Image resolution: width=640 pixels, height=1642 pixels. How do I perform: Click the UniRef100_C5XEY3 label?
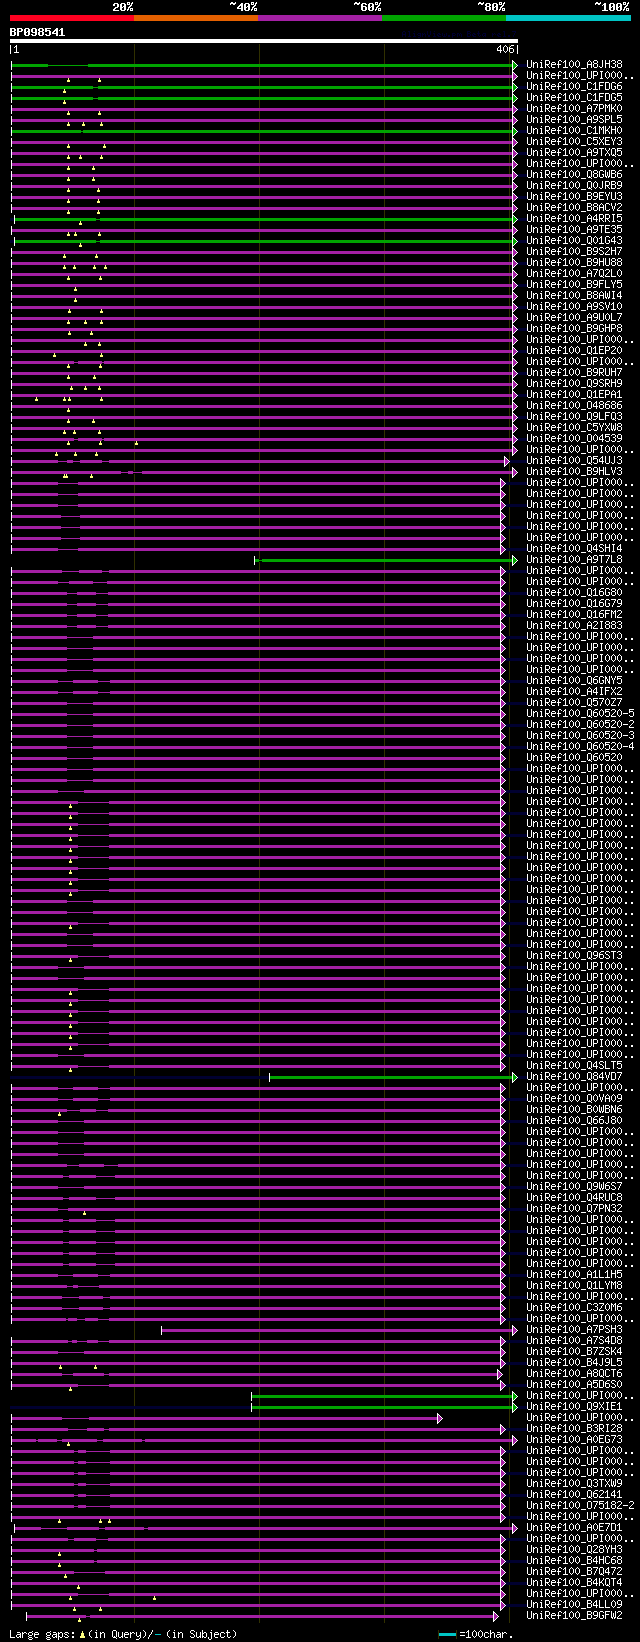[x=574, y=142]
